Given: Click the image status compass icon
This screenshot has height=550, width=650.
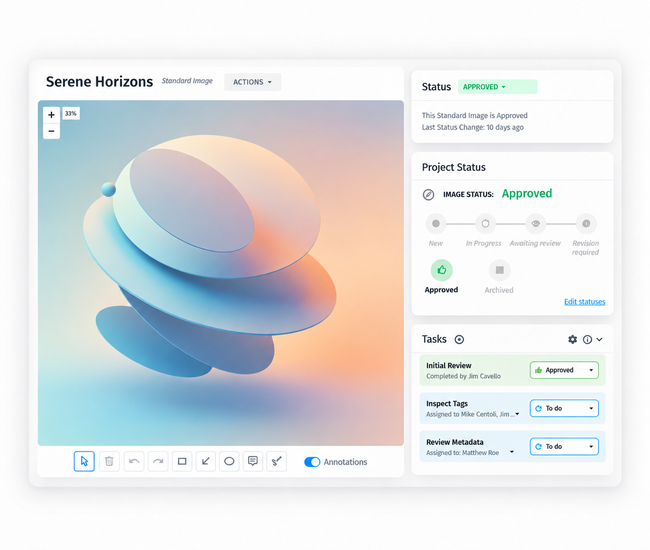Looking at the screenshot, I should pos(429,194).
